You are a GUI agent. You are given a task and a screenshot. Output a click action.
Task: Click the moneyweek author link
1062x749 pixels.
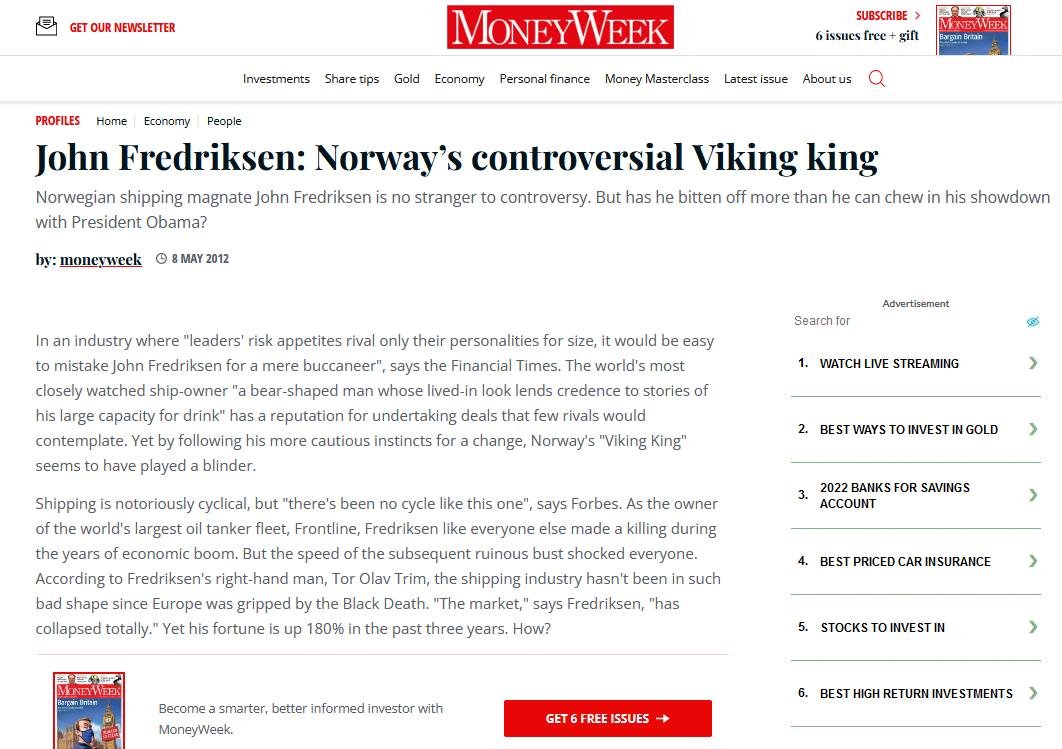coord(100,260)
